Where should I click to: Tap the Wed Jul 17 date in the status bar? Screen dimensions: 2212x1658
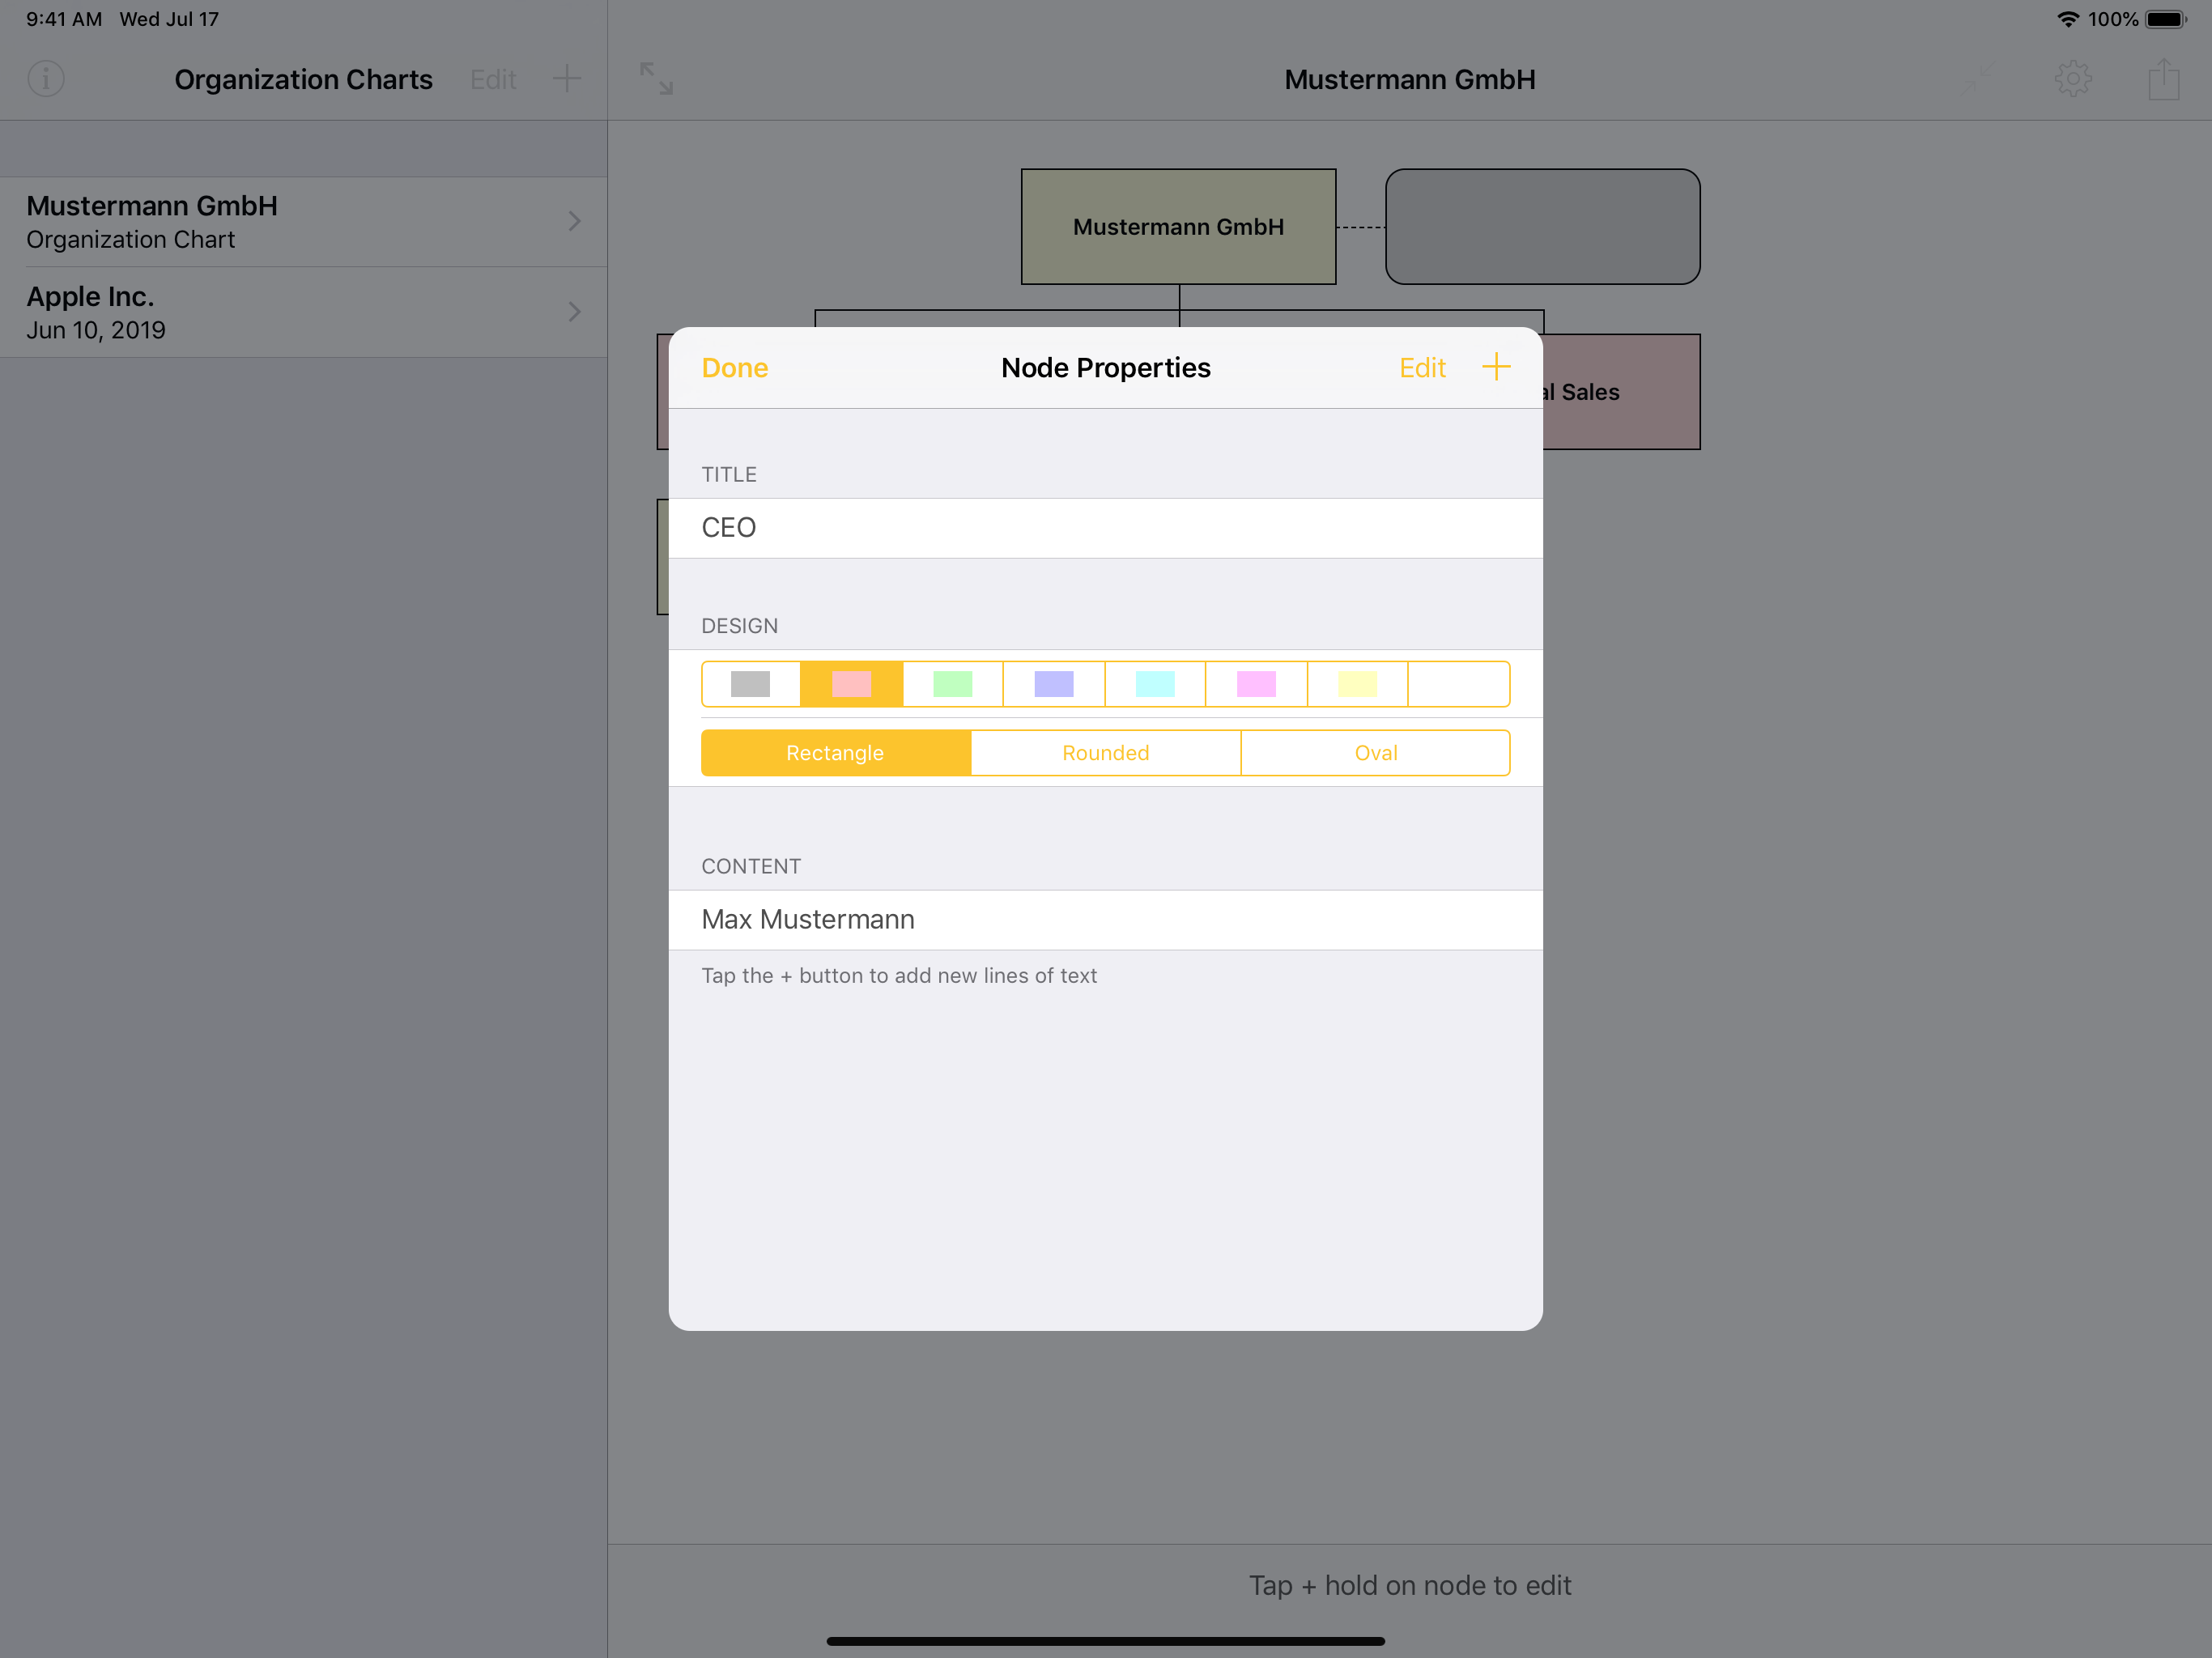169,19
